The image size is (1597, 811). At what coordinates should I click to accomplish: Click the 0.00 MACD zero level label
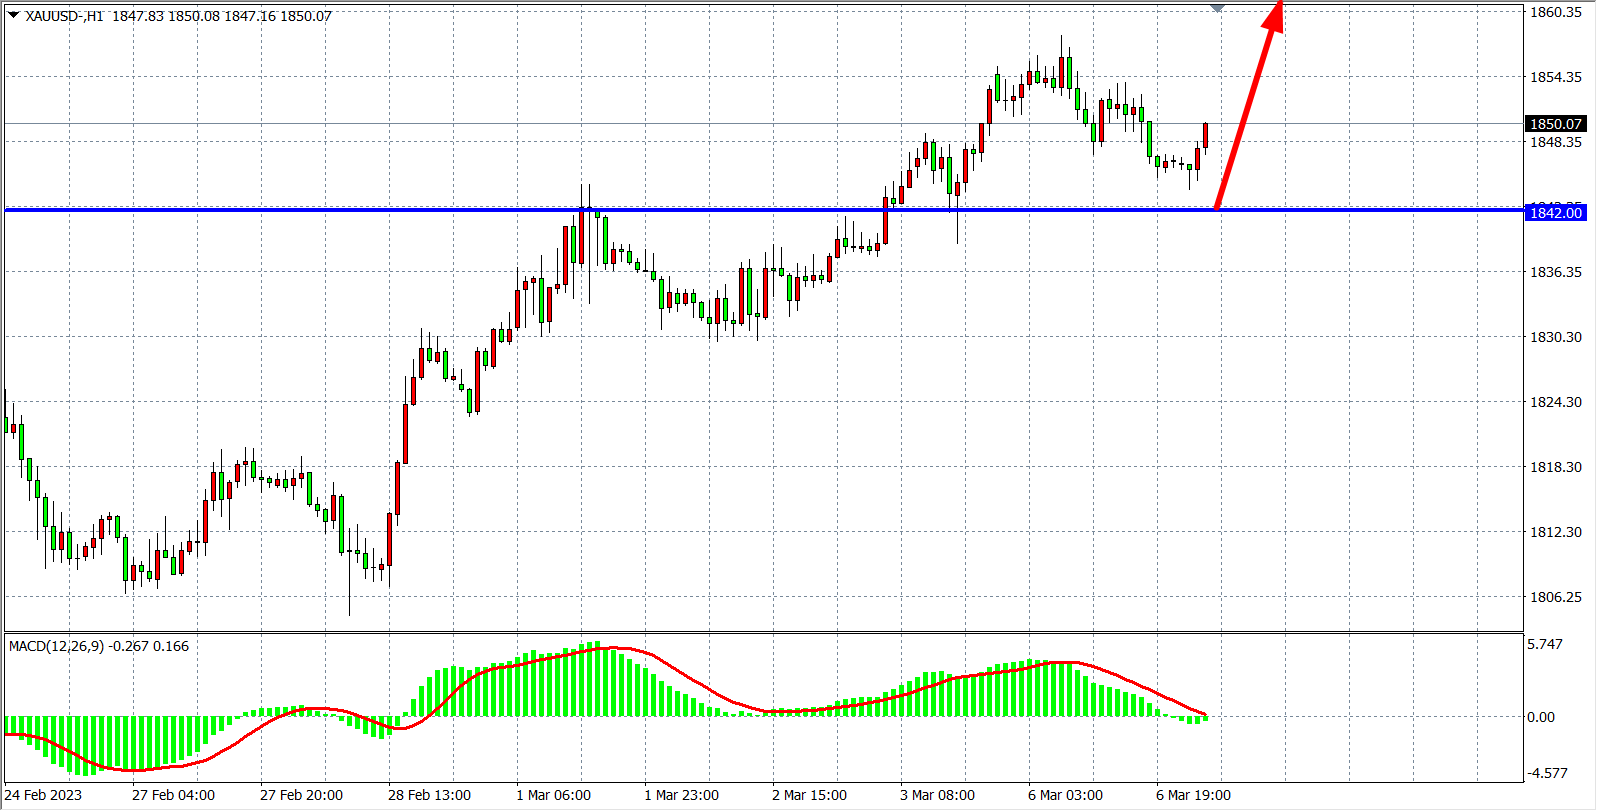click(1541, 717)
